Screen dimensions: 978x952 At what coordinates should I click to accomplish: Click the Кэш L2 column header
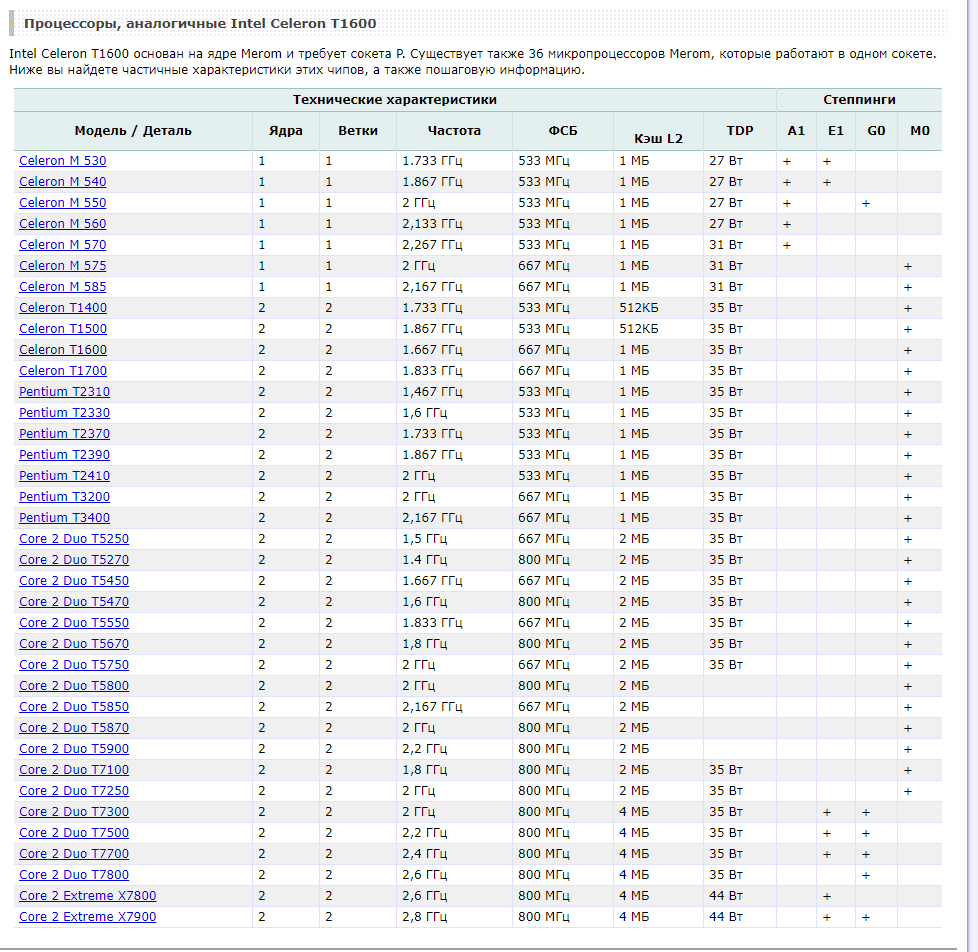pyautogui.click(x=658, y=138)
